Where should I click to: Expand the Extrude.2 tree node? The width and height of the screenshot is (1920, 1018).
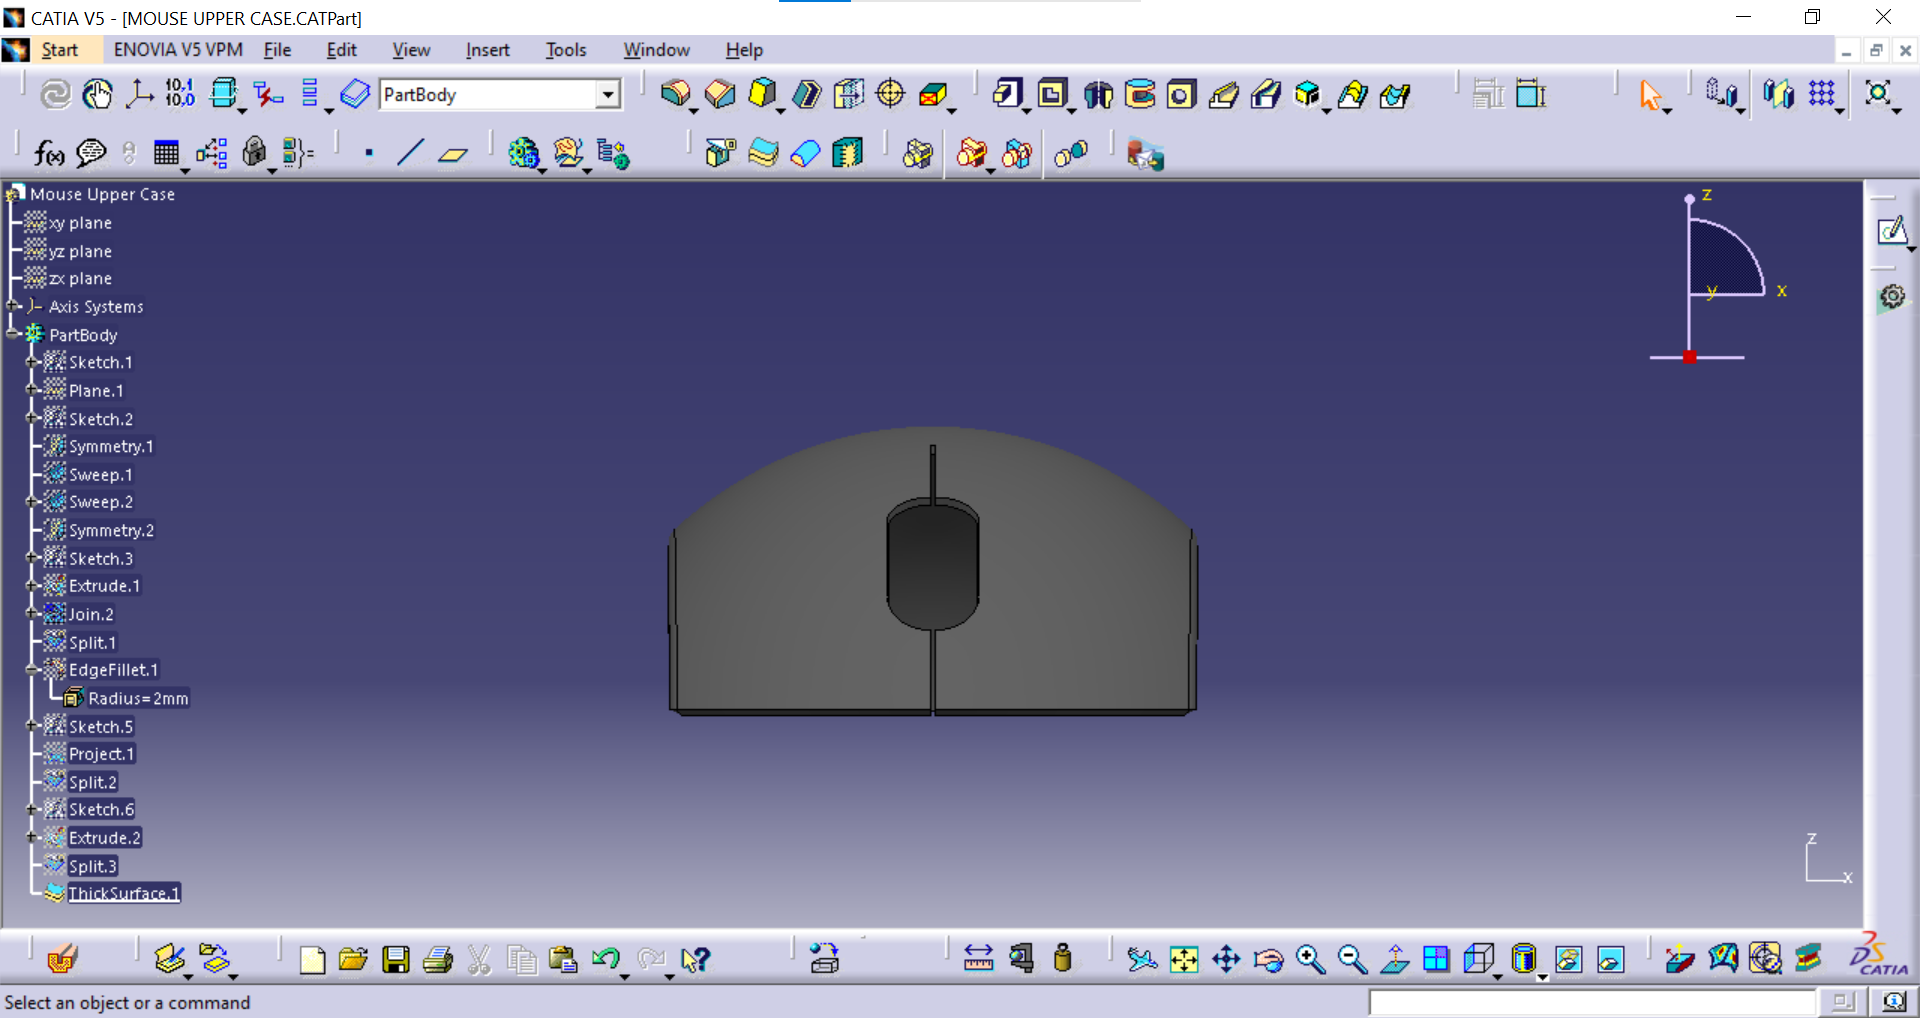point(32,837)
